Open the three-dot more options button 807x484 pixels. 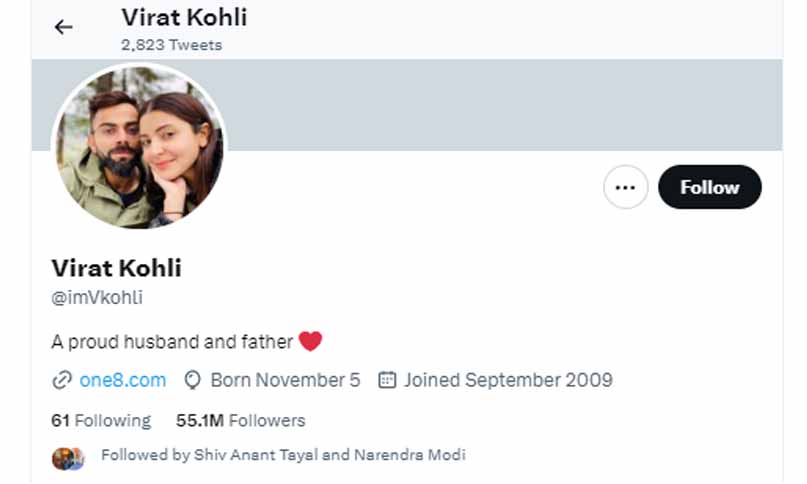[626, 187]
